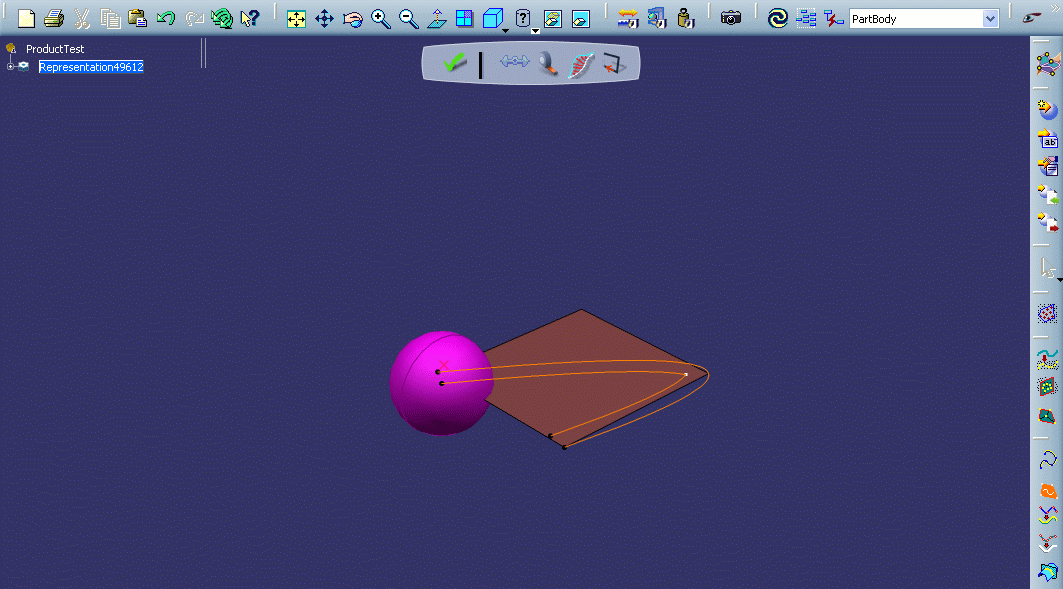Toggle the Normal View tool
The width and height of the screenshot is (1063, 589).
(x=437, y=18)
